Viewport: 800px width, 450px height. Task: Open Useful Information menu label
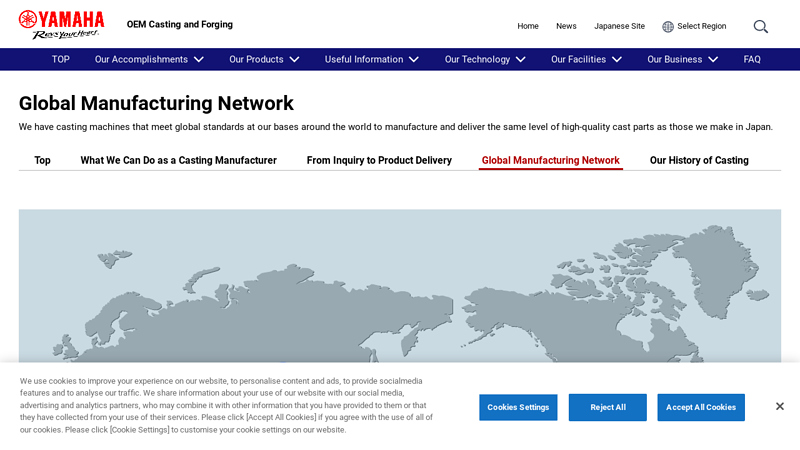click(364, 60)
